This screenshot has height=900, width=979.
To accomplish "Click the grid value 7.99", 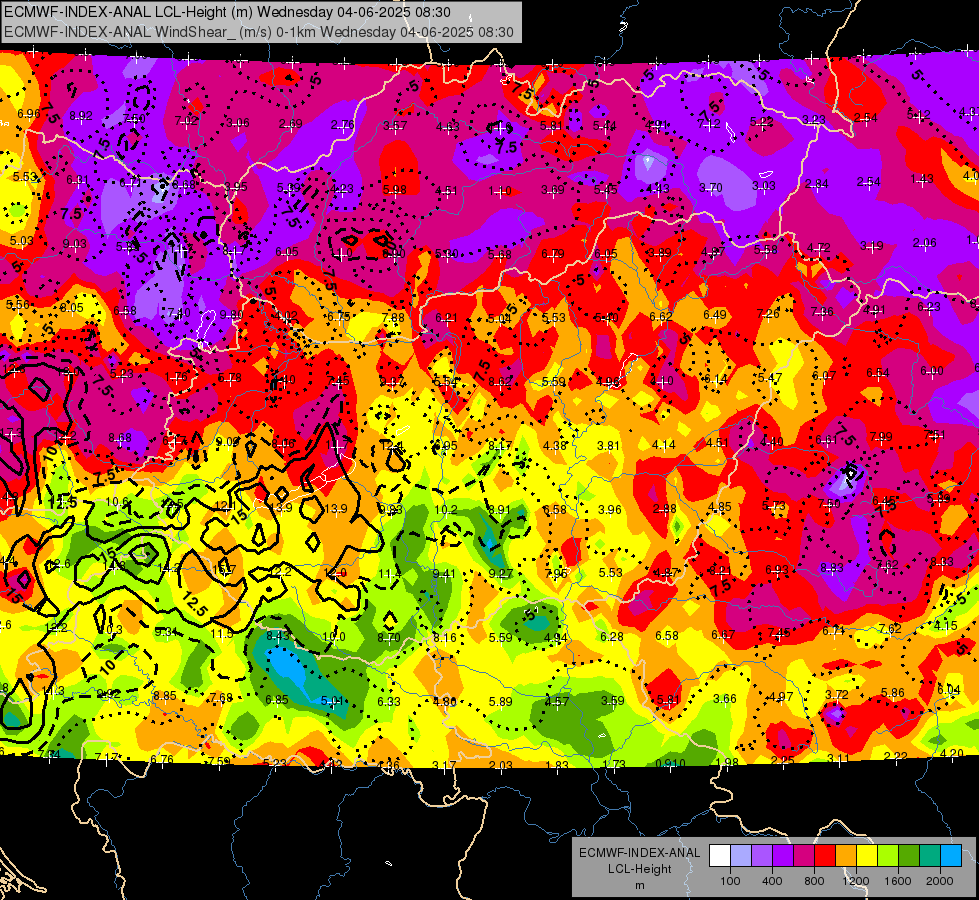I will [881, 437].
